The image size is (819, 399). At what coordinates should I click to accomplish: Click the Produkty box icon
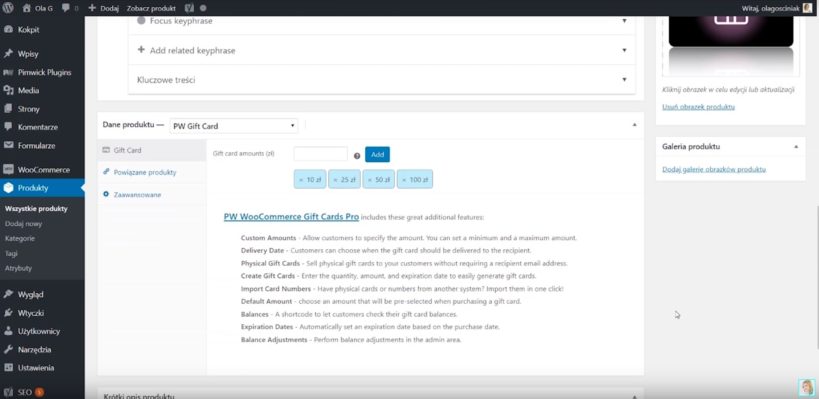pos(8,188)
